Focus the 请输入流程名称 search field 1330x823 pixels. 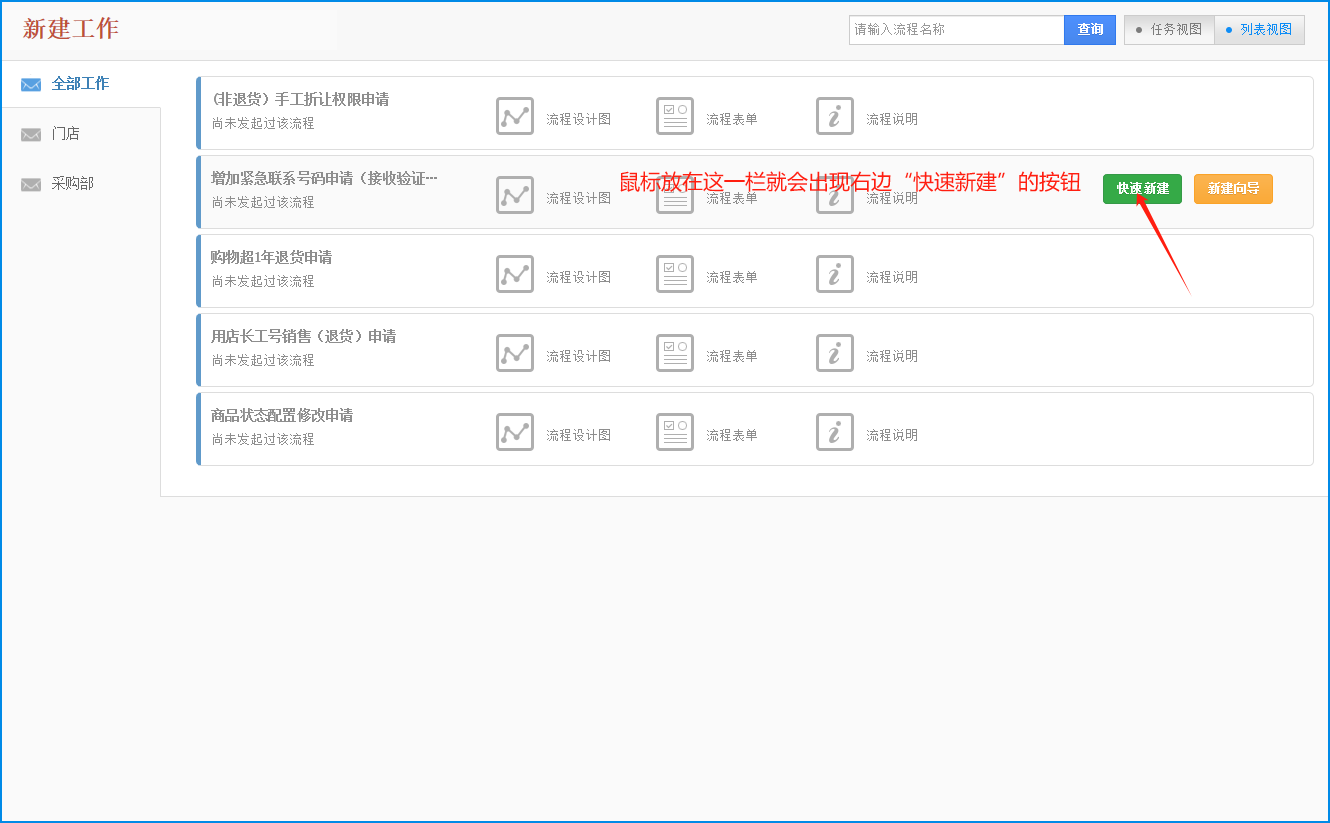coord(956,30)
